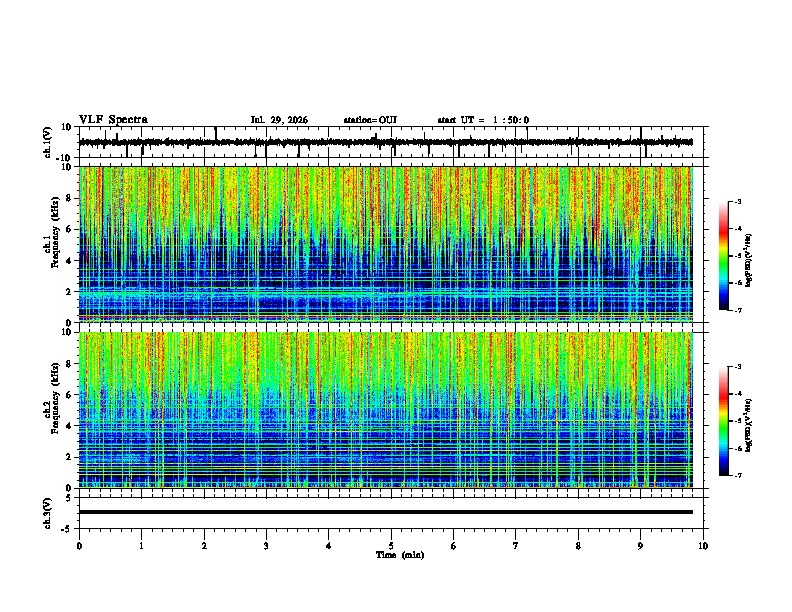The image size is (792, 612).
Task: Click the ch.1(V) waveform panel
Action: (x=391, y=142)
